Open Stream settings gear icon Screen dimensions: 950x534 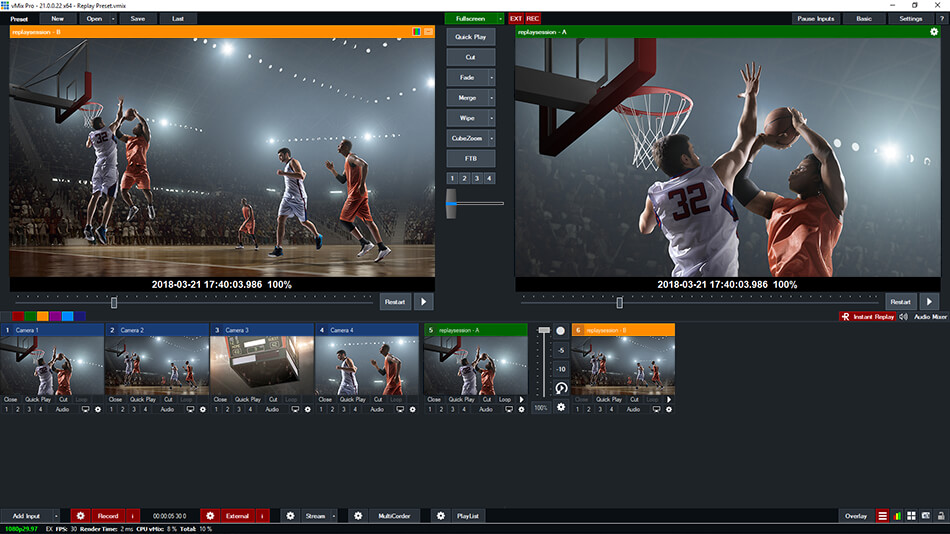[x=290, y=516]
